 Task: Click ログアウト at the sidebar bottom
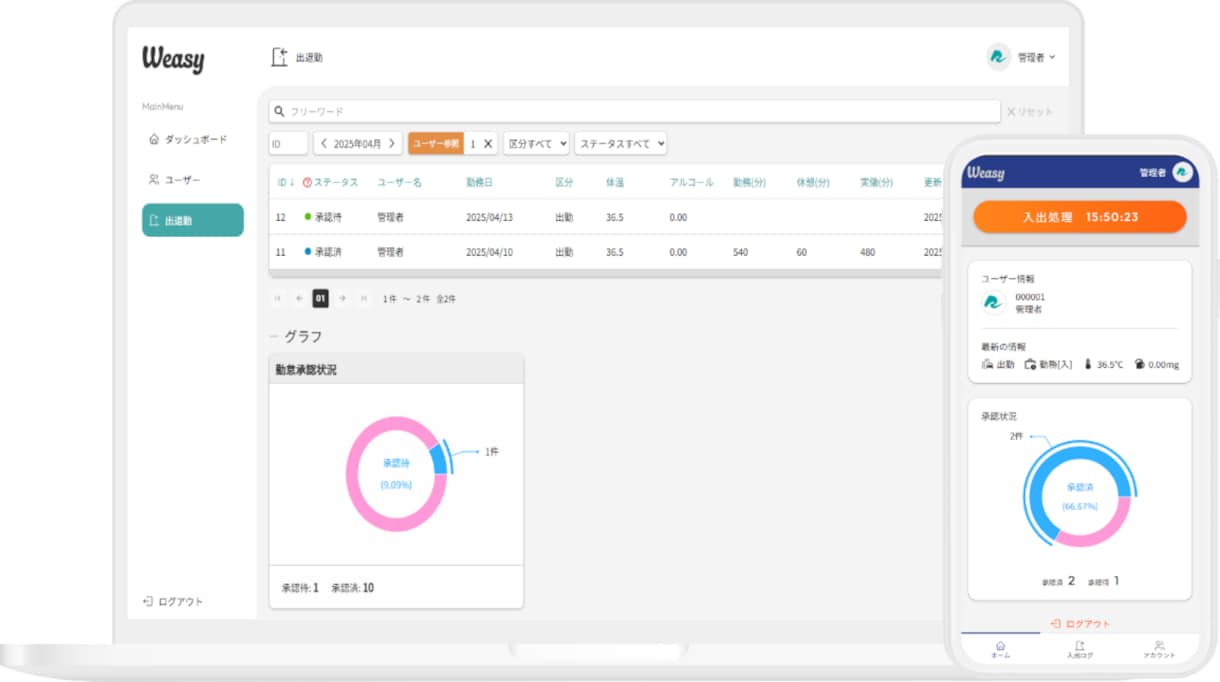(173, 601)
